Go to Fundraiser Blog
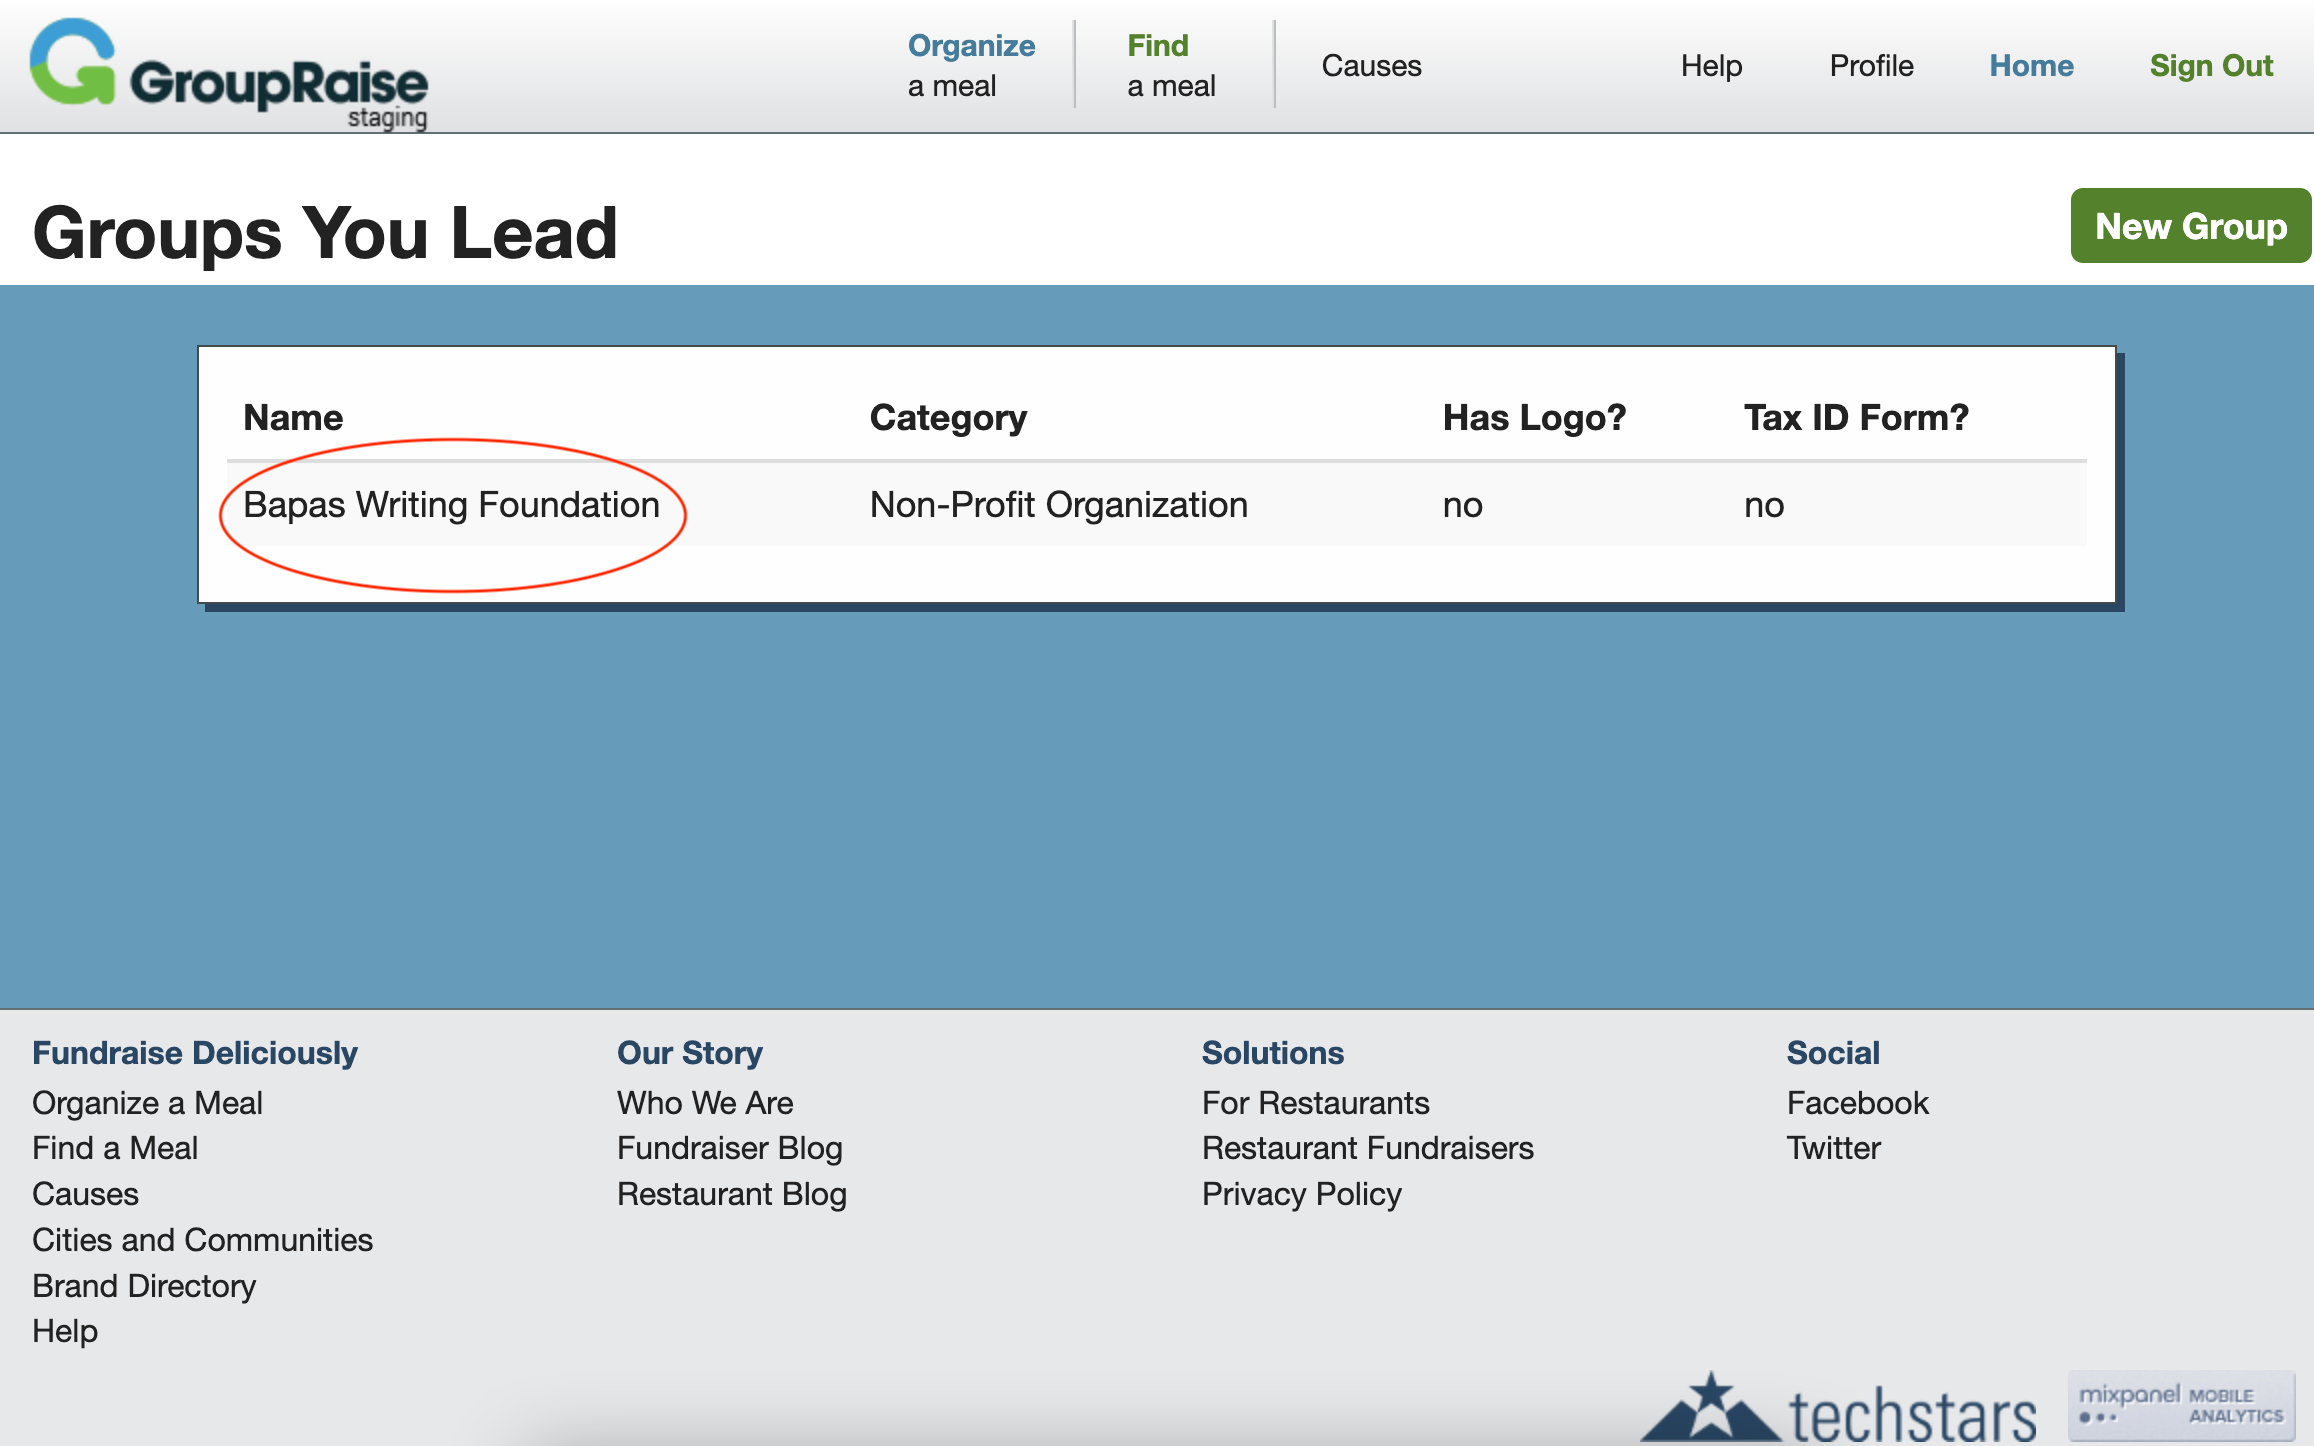Image resolution: width=2314 pixels, height=1446 pixels. pos(729,1148)
